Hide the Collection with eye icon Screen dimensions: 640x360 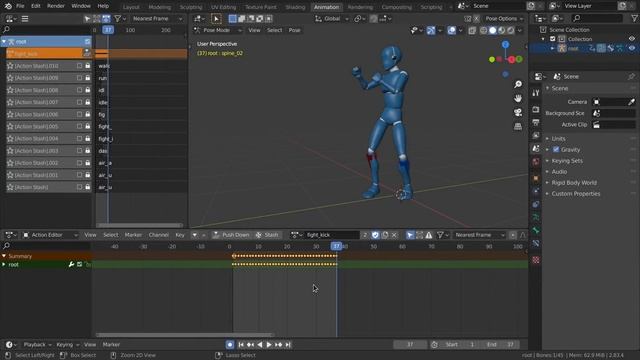click(x=632, y=39)
